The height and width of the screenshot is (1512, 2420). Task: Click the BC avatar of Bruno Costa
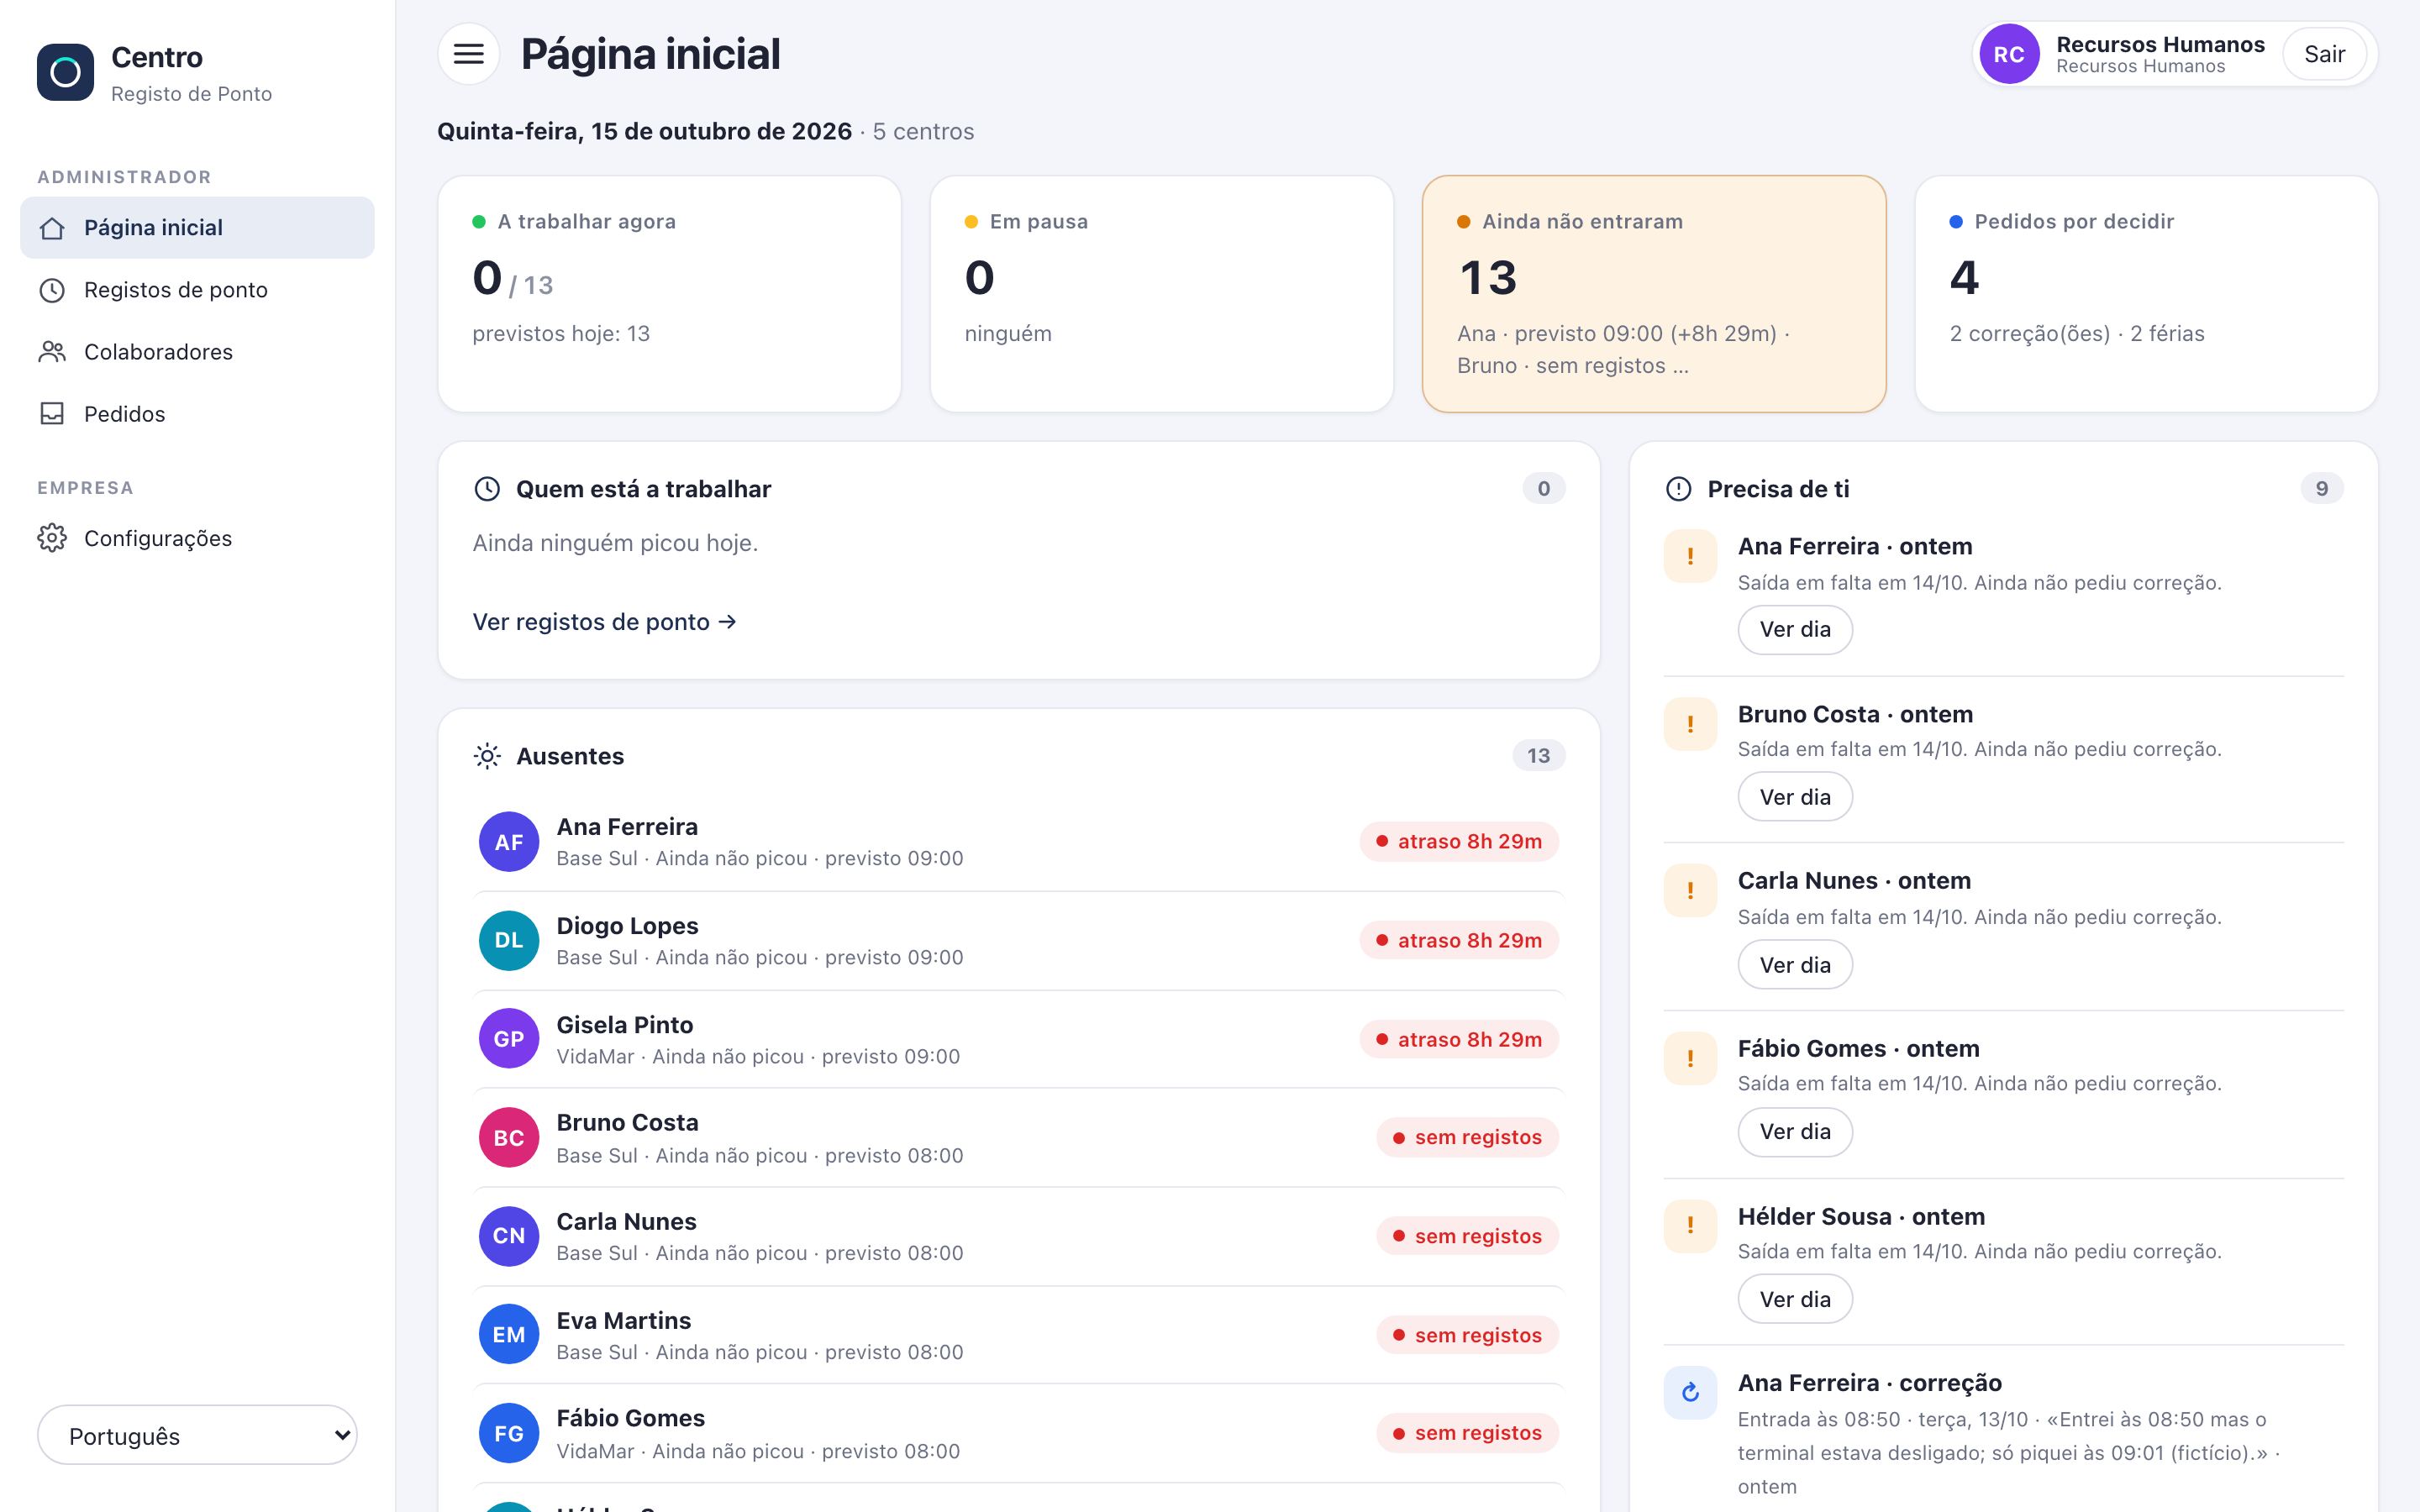pyautogui.click(x=509, y=1138)
